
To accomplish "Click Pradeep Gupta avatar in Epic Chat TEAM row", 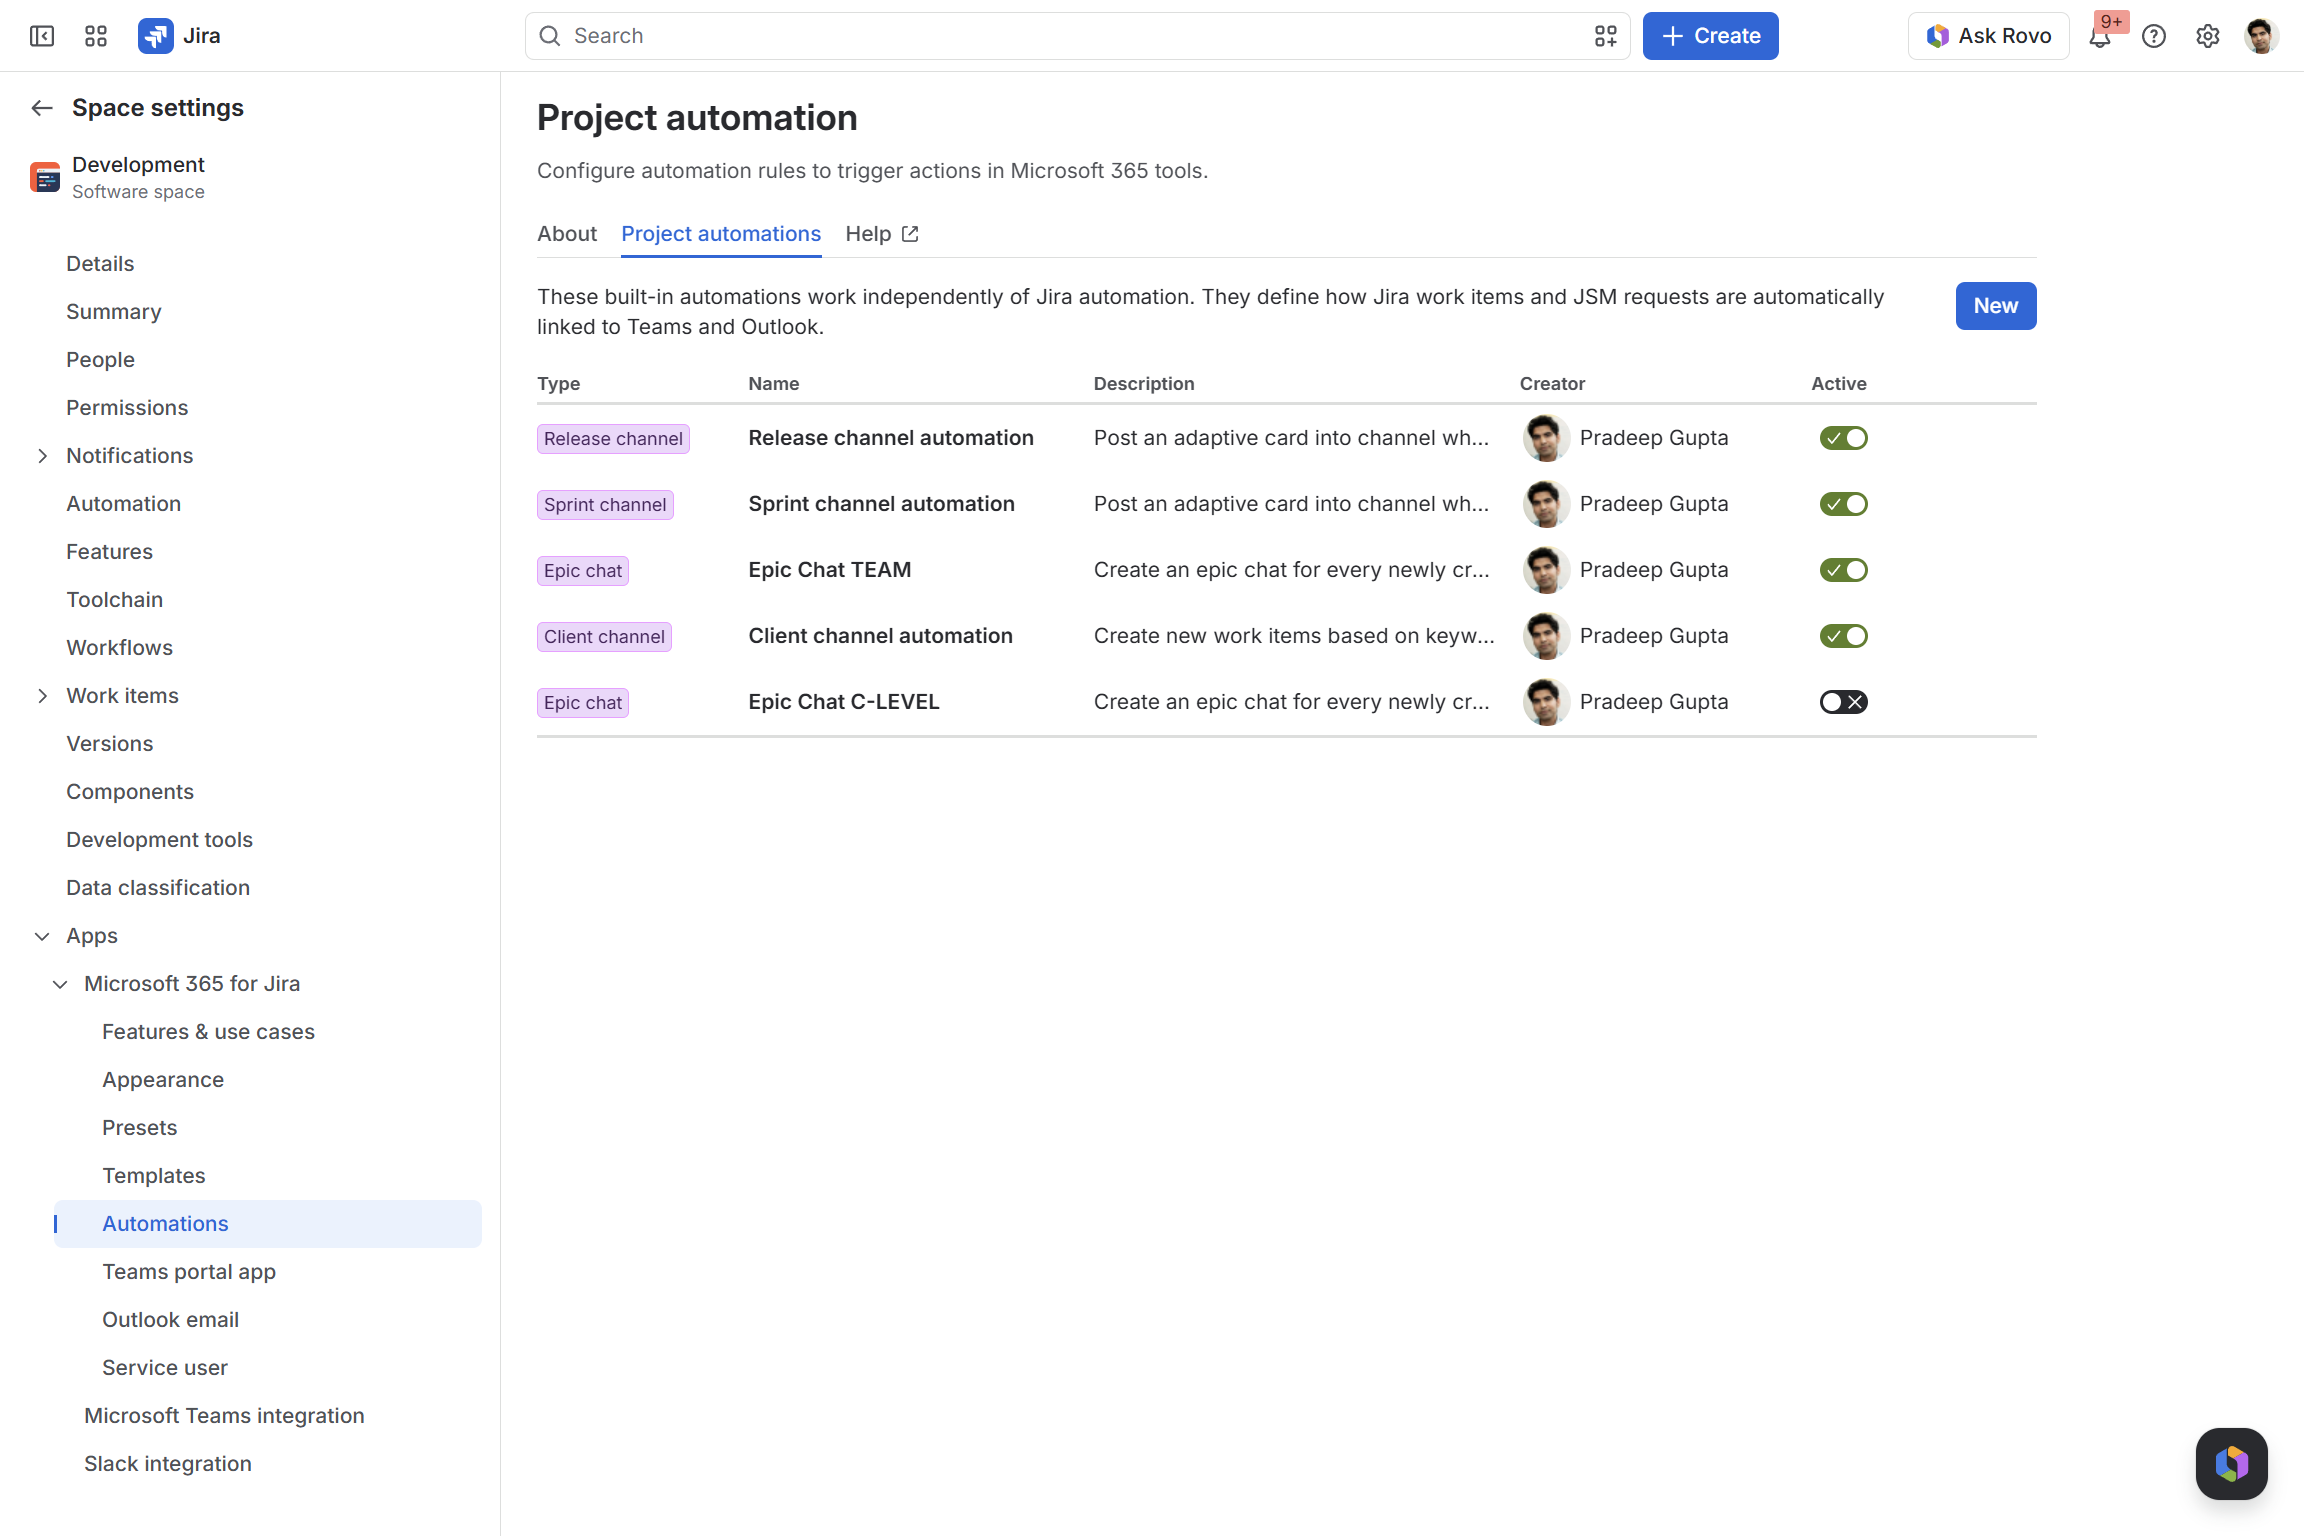I will [x=1546, y=570].
